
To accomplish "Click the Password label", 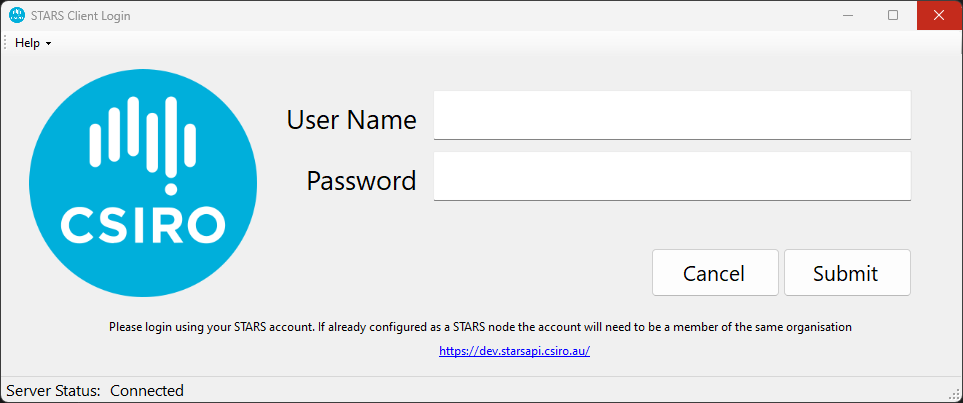I will tap(361, 180).
